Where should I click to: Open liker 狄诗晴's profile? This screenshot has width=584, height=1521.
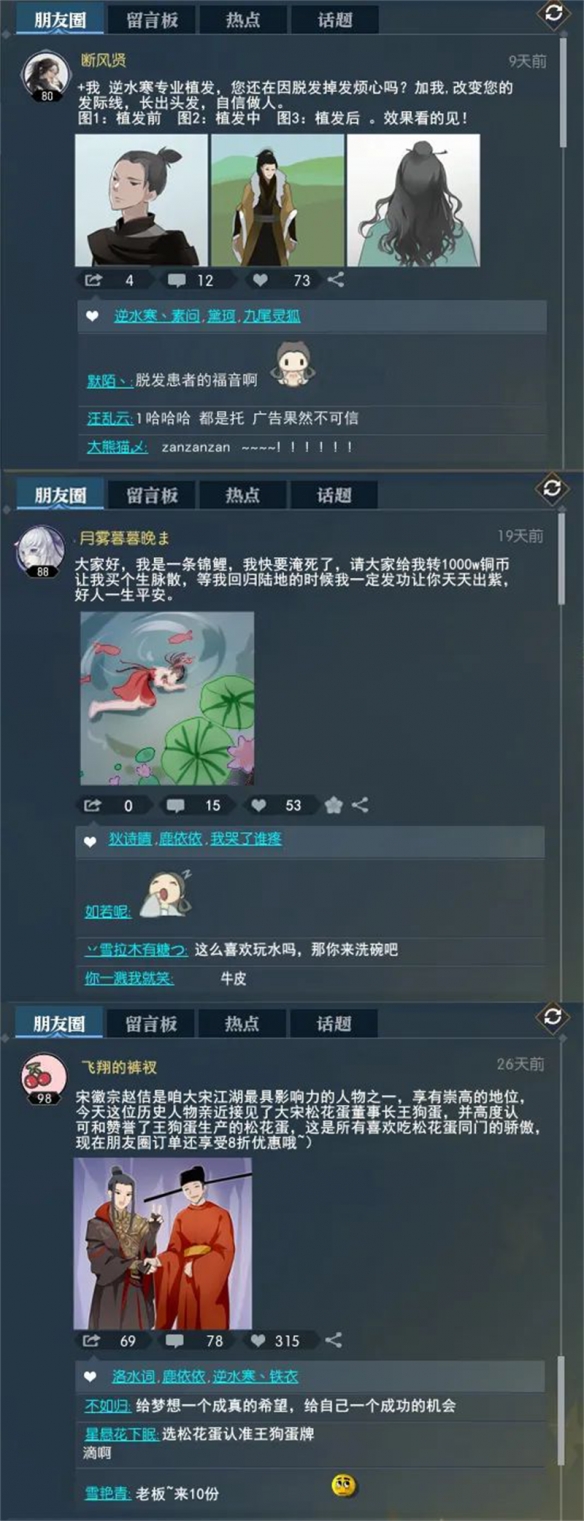(x=130, y=839)
